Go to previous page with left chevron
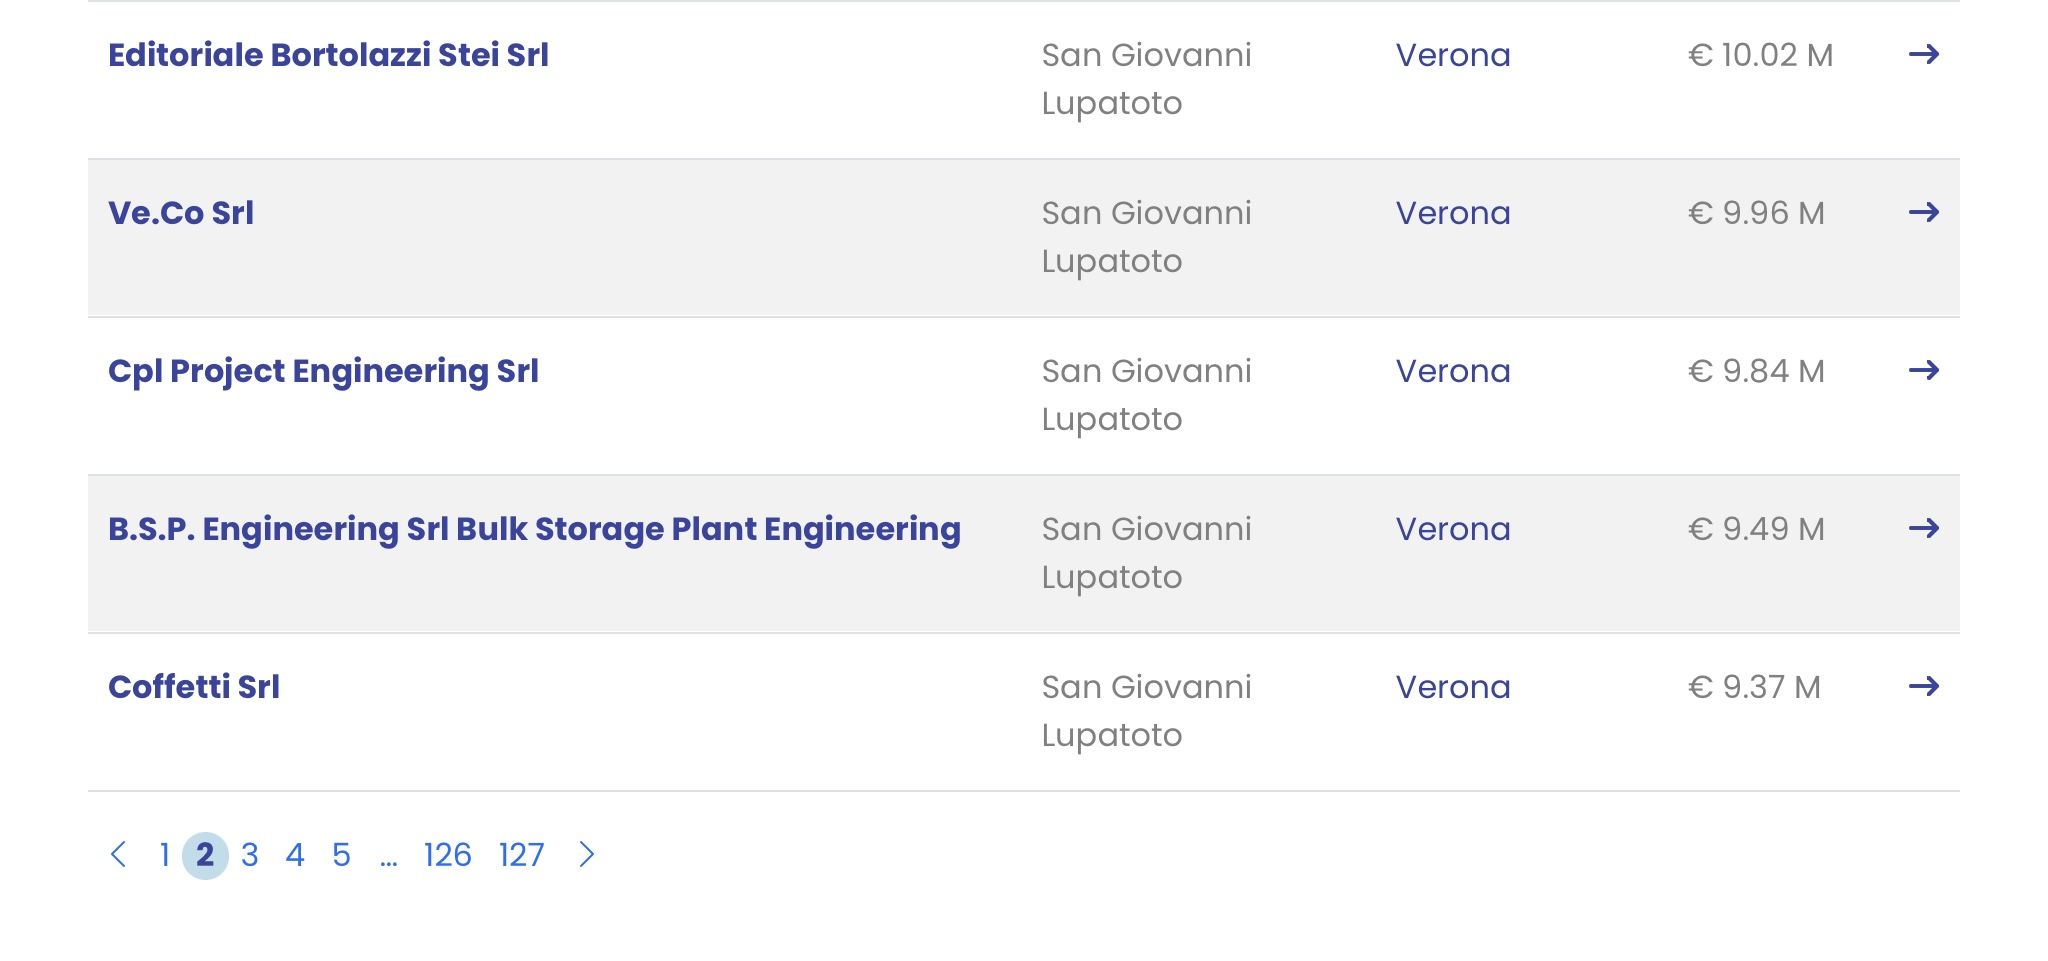Screen dimensions: 2048x961 pyautogui.click(x=118, y=855)
